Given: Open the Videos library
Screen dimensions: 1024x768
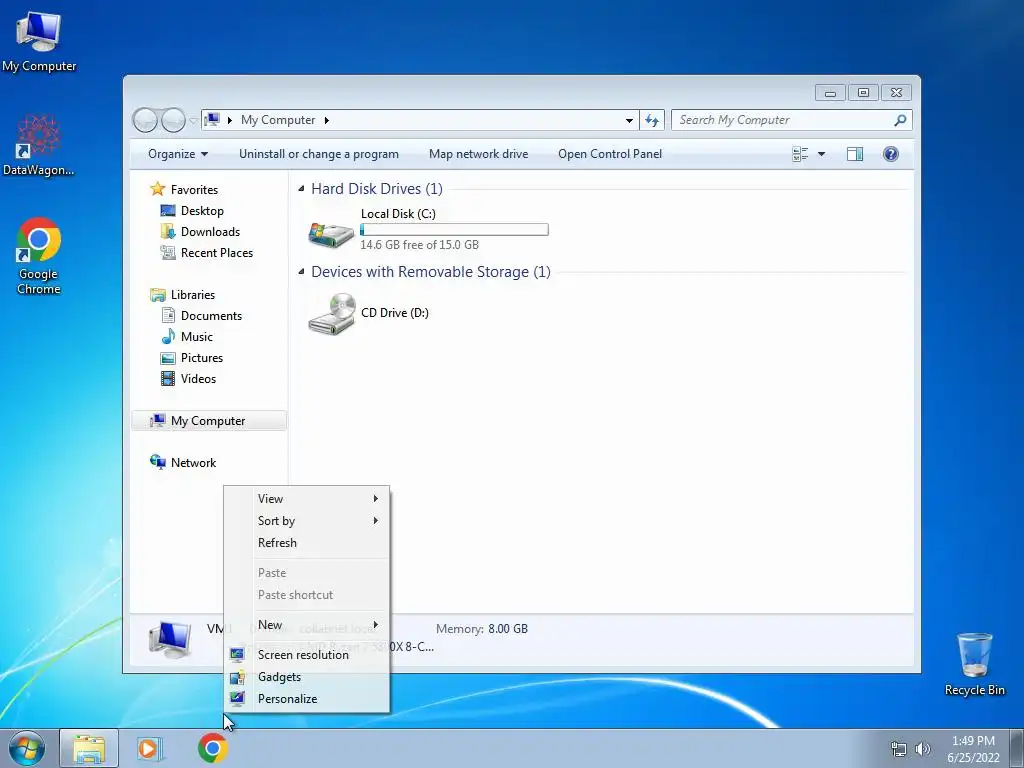Looking at the screenshot, I should tap(198, 379).
